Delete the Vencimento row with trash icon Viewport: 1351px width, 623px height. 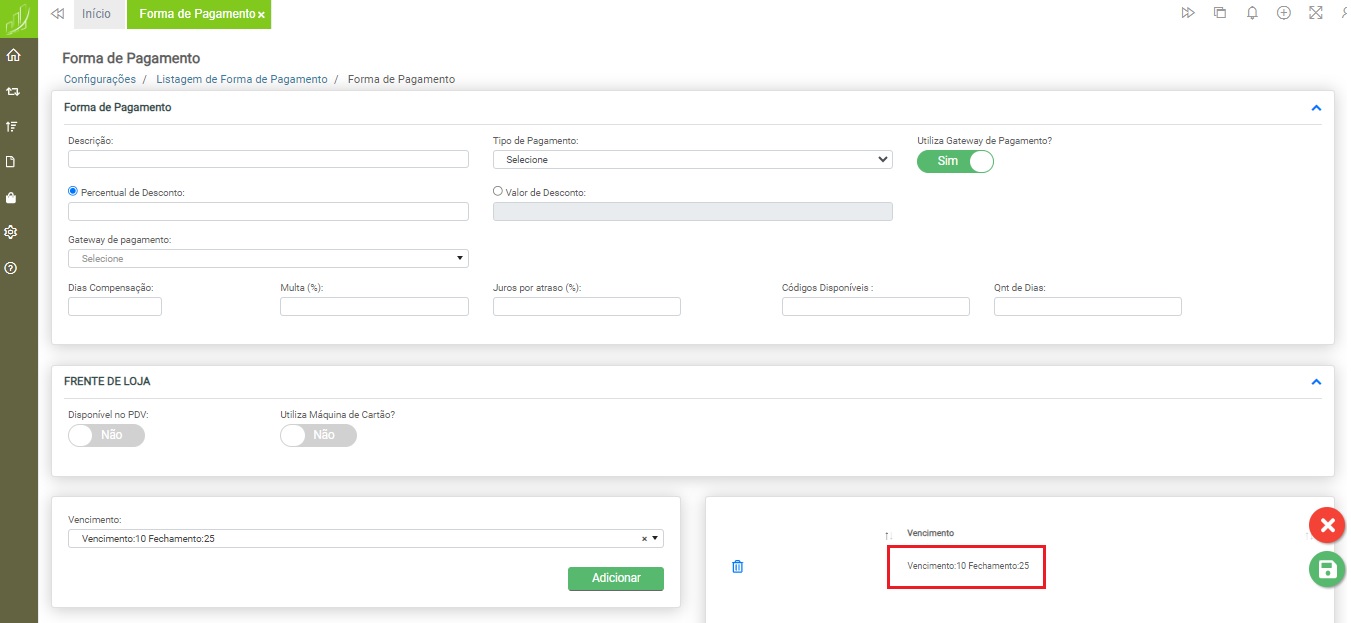[x=738, y=567]
